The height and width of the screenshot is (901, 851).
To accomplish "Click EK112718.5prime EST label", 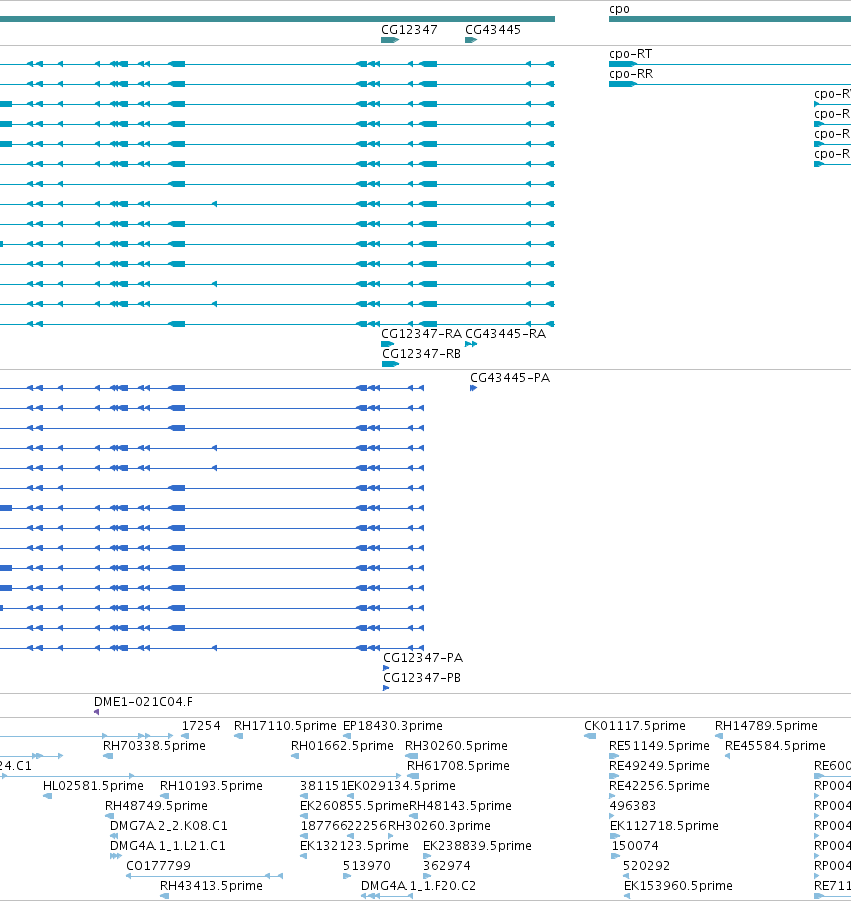I will (664, 826).
